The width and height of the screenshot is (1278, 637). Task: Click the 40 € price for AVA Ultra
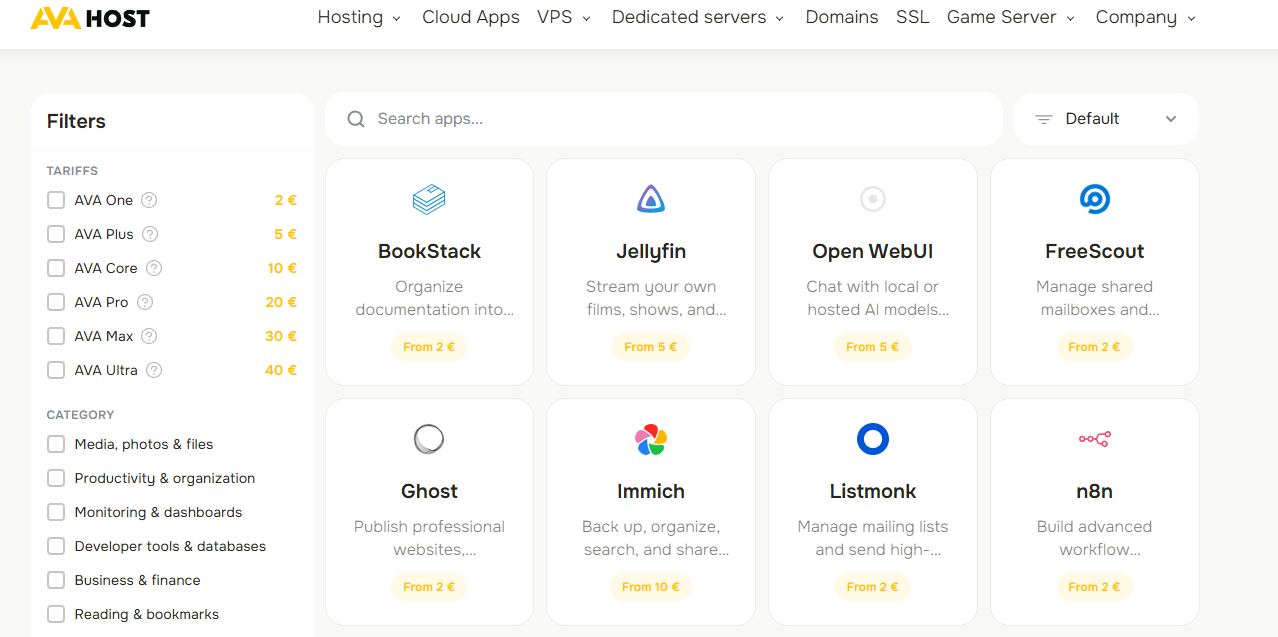tap(281, 370)
